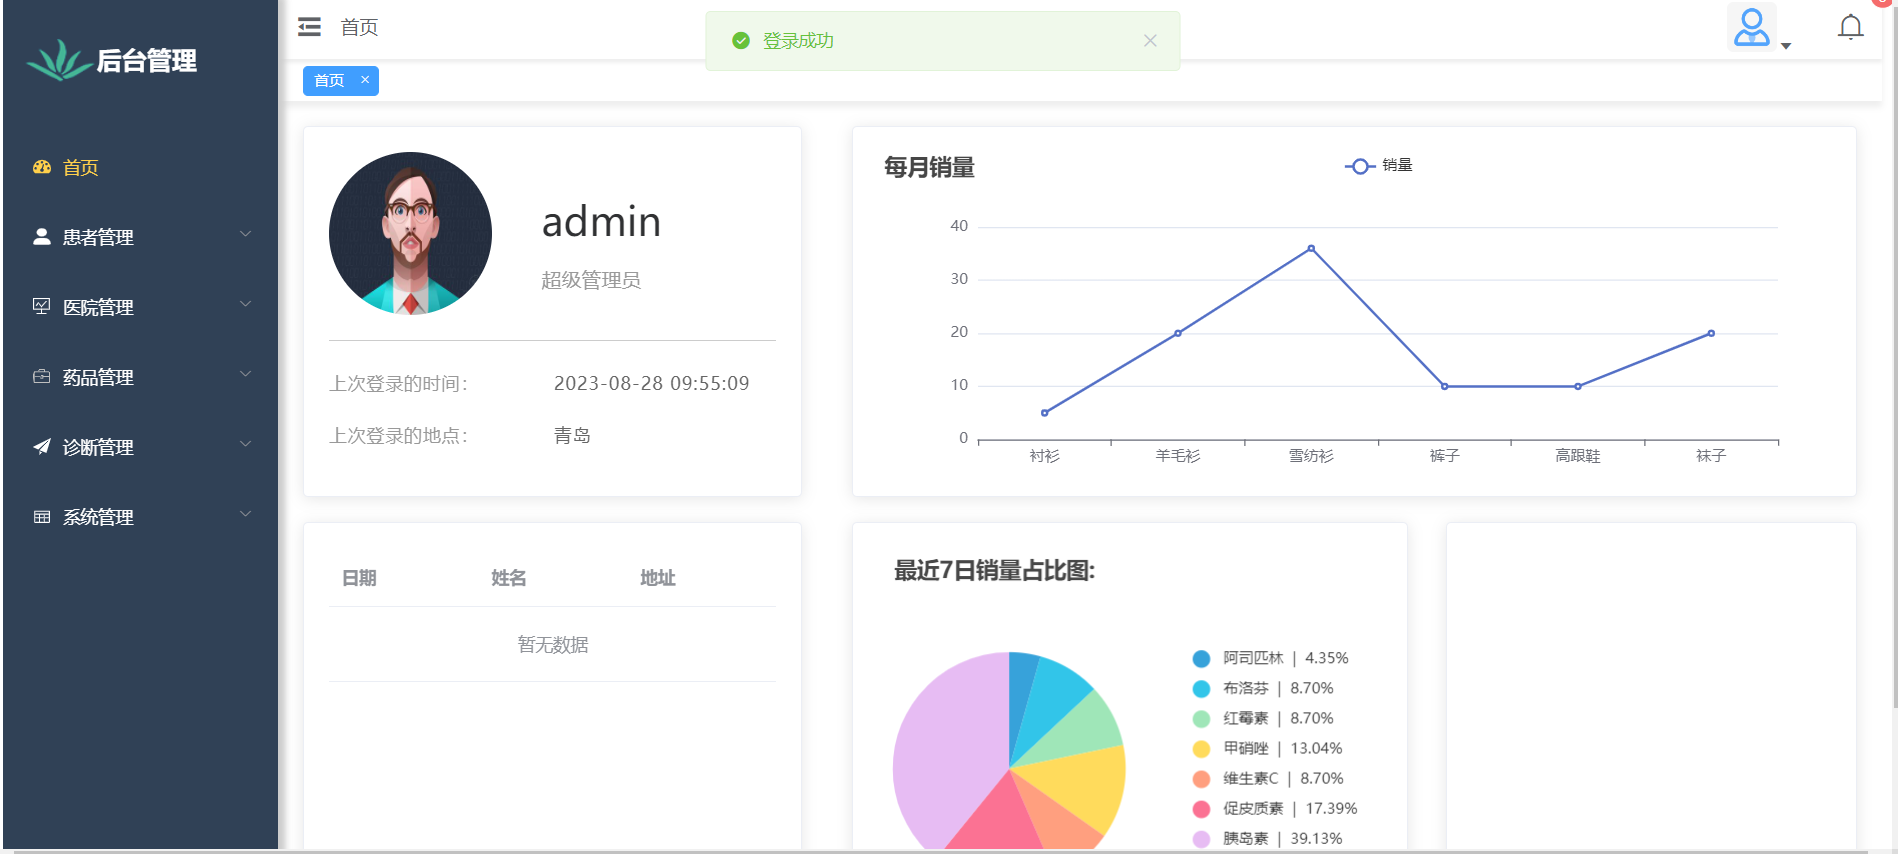The image size is (1898, 854).
Task: Toggle 销量 series in chart legend
Action: click(1378, 166)
